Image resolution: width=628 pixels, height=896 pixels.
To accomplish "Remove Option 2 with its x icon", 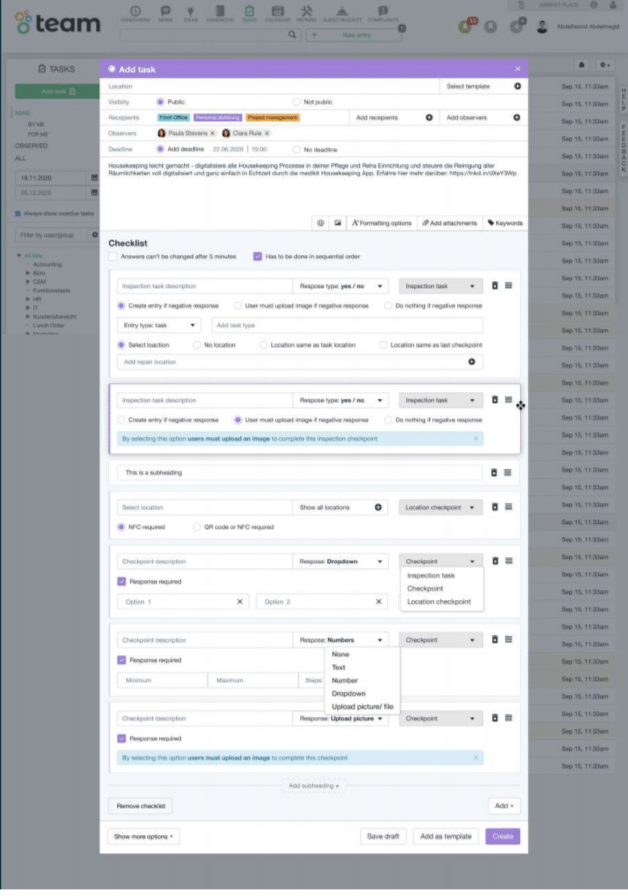I will [378, 602].
